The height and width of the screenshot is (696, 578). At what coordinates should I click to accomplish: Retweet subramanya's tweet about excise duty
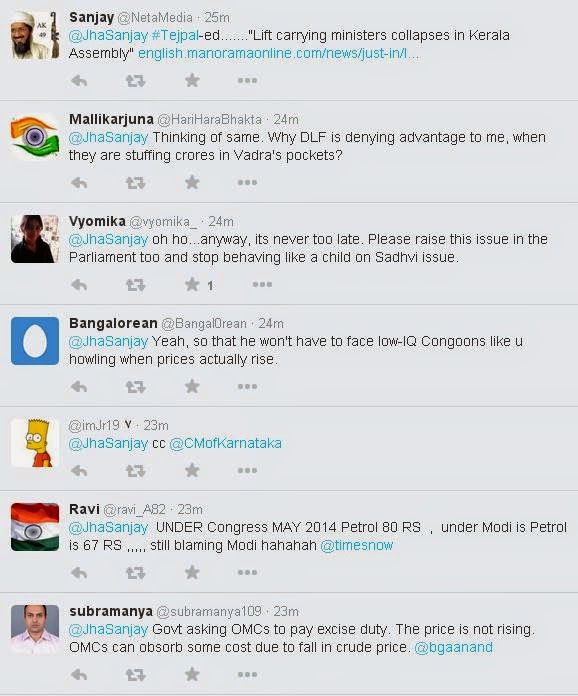click(135, 675)
